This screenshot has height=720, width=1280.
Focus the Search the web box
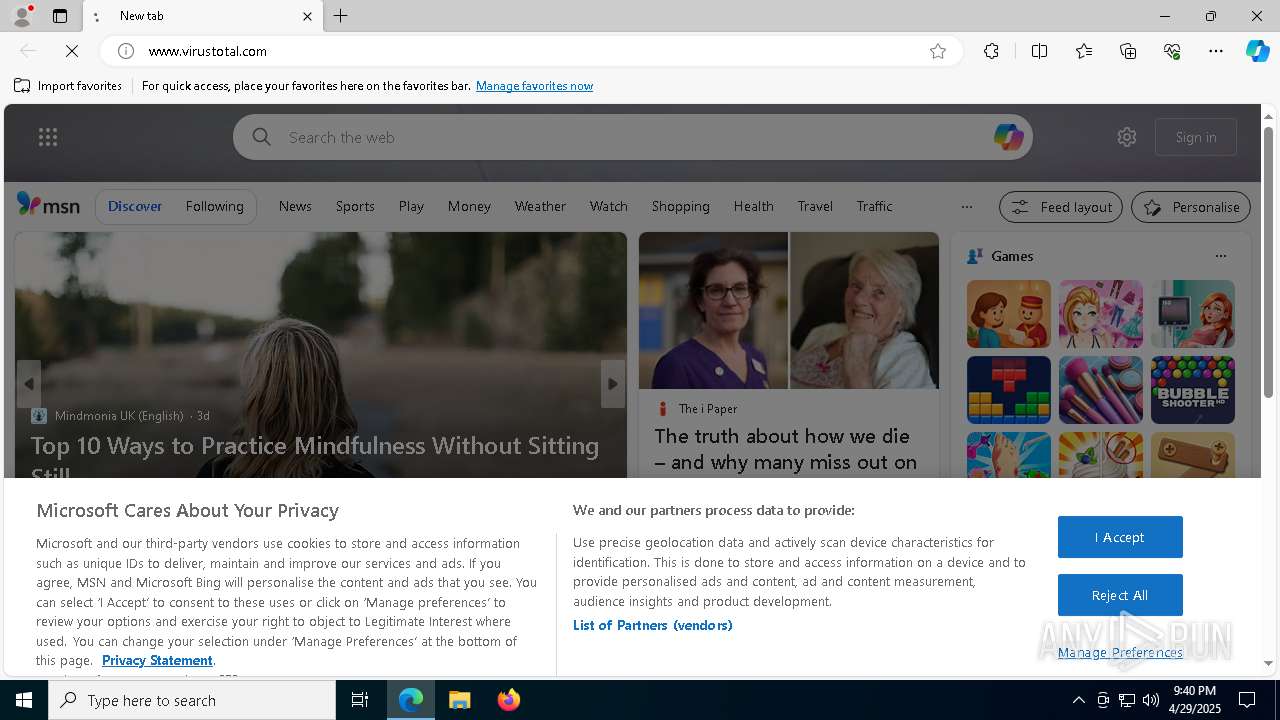click(632, 137)
